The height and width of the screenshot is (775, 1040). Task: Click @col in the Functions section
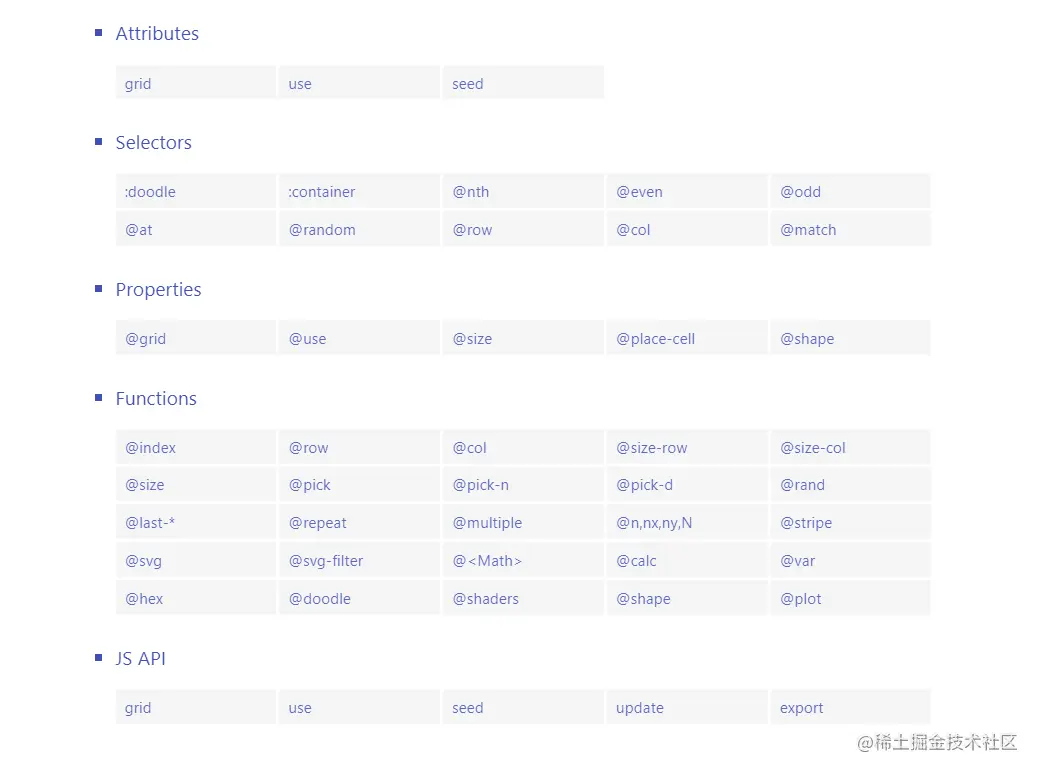523,447
